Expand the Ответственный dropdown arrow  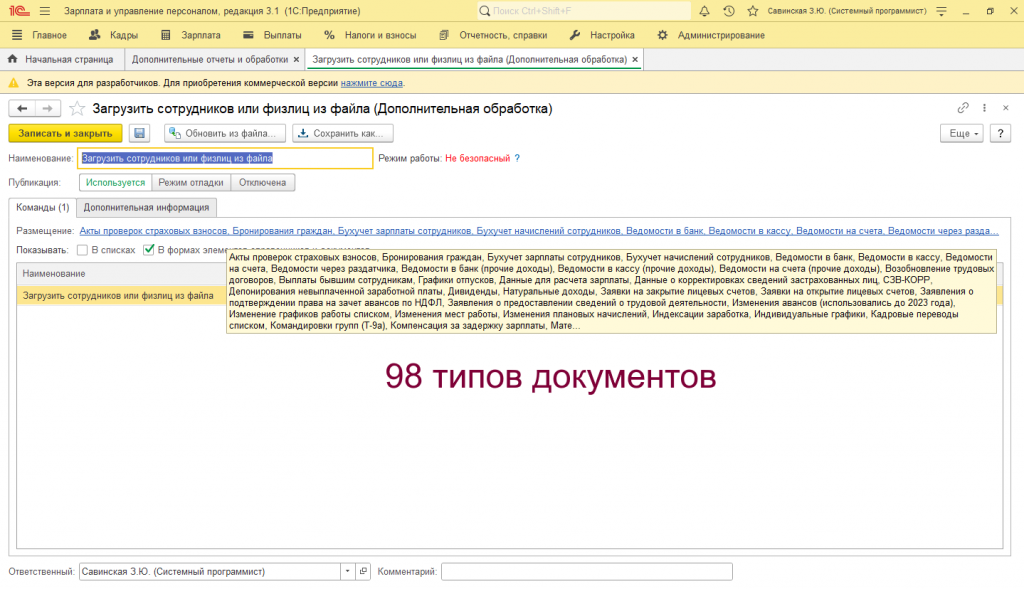coord(347,571)
